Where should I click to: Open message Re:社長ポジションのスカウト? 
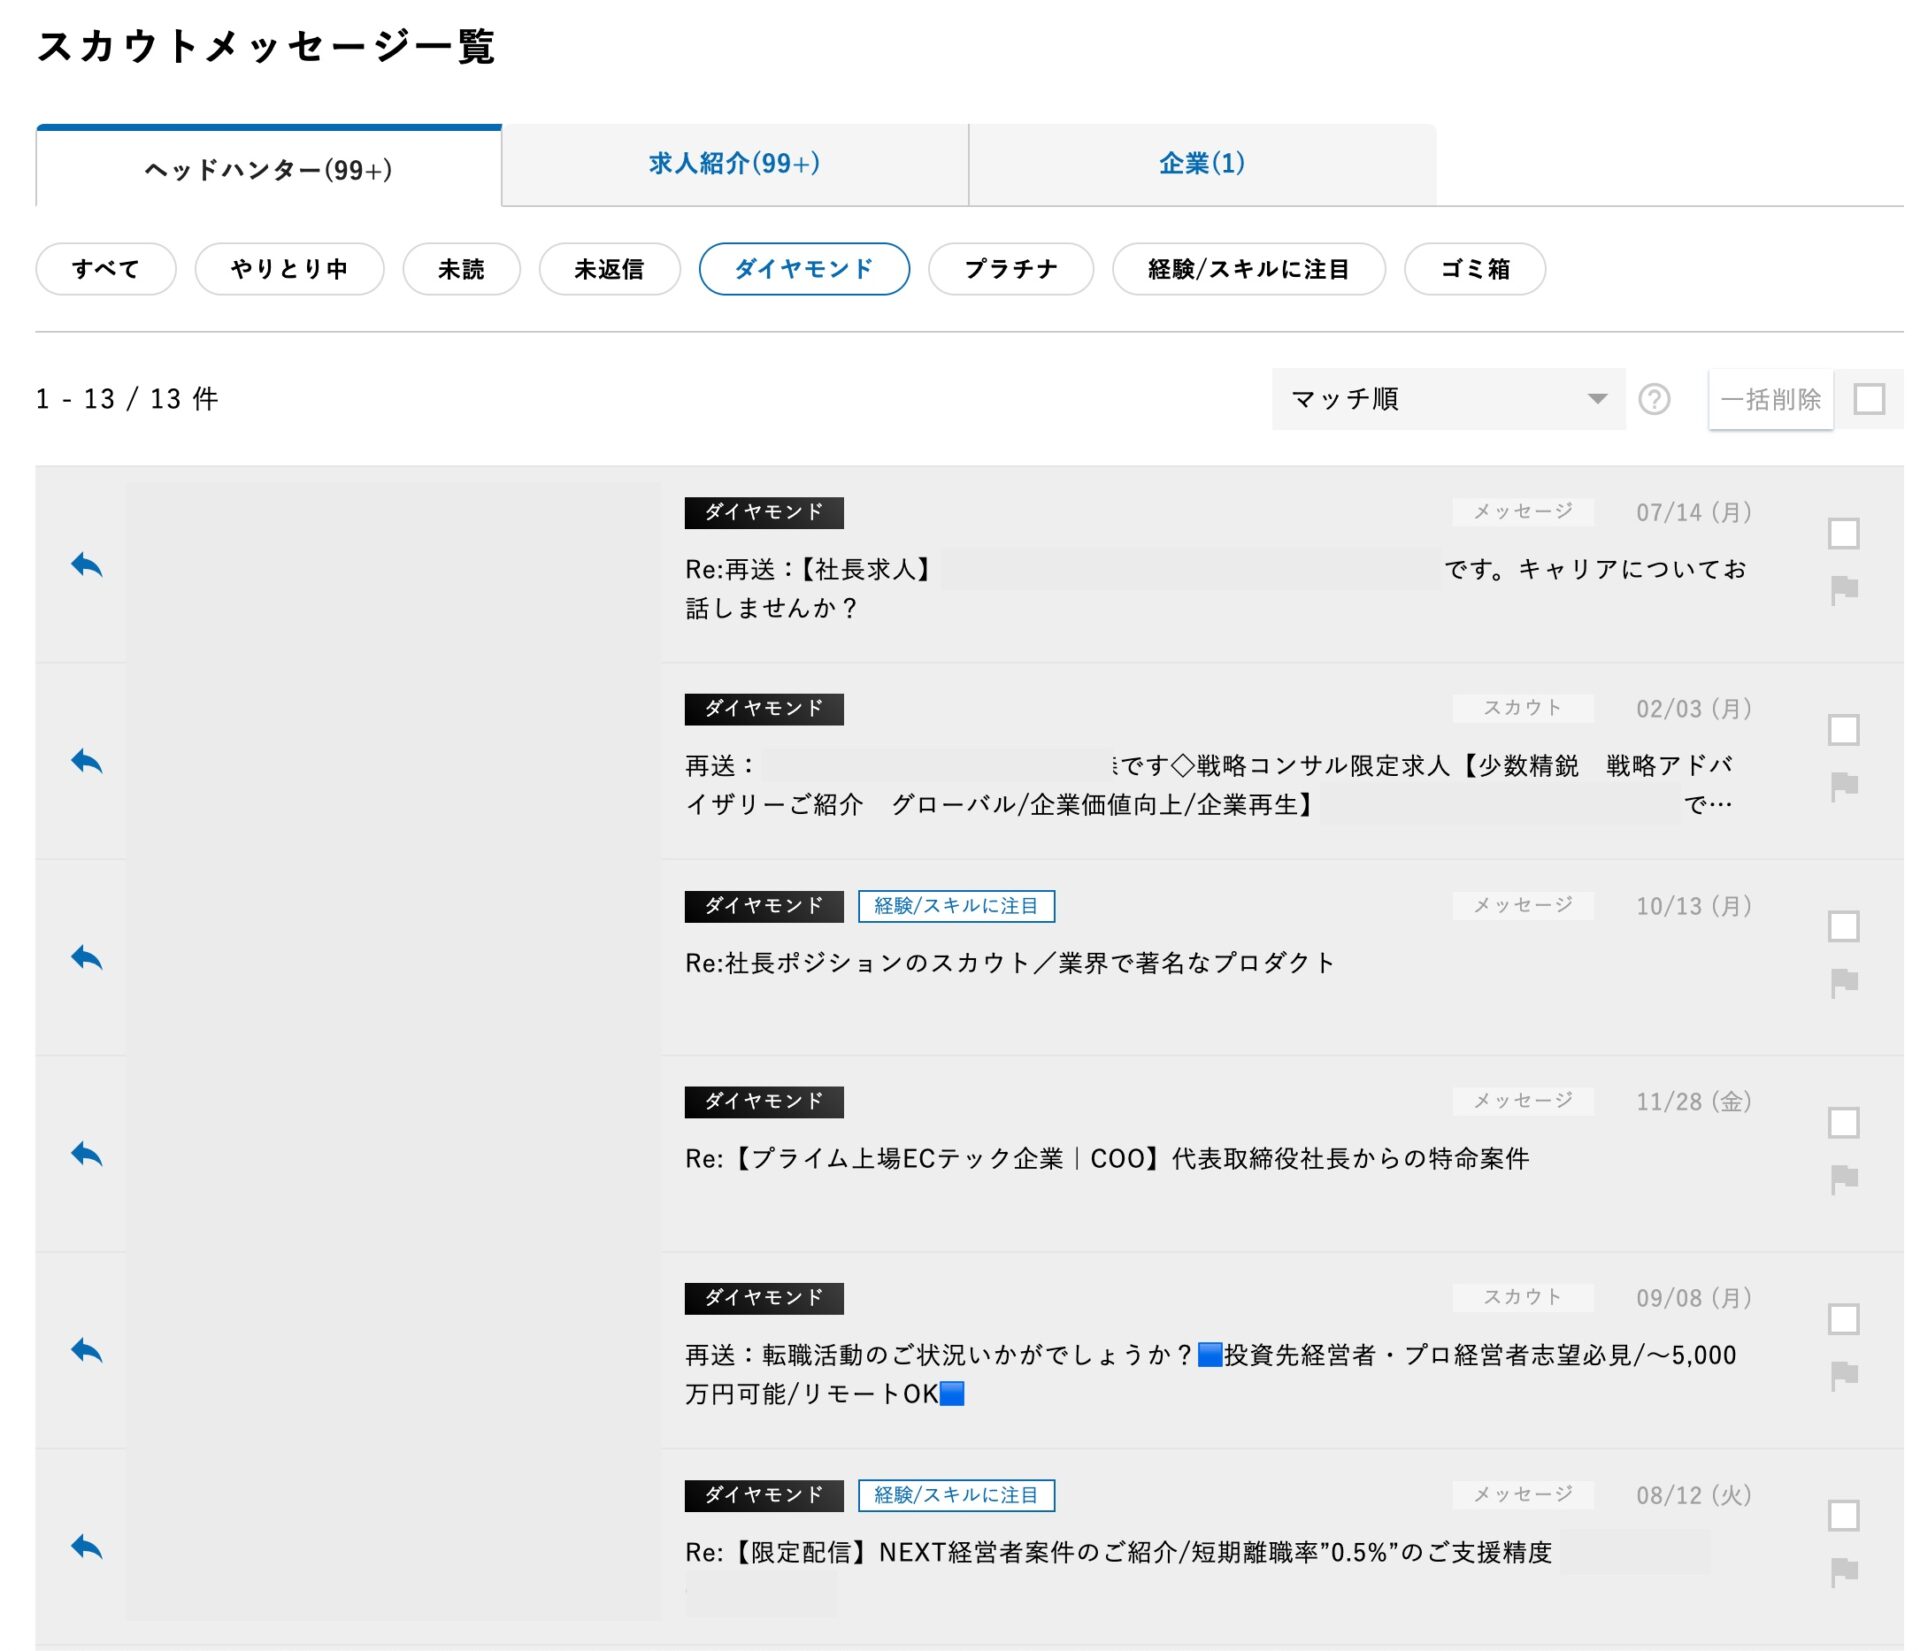(1009, 963)
